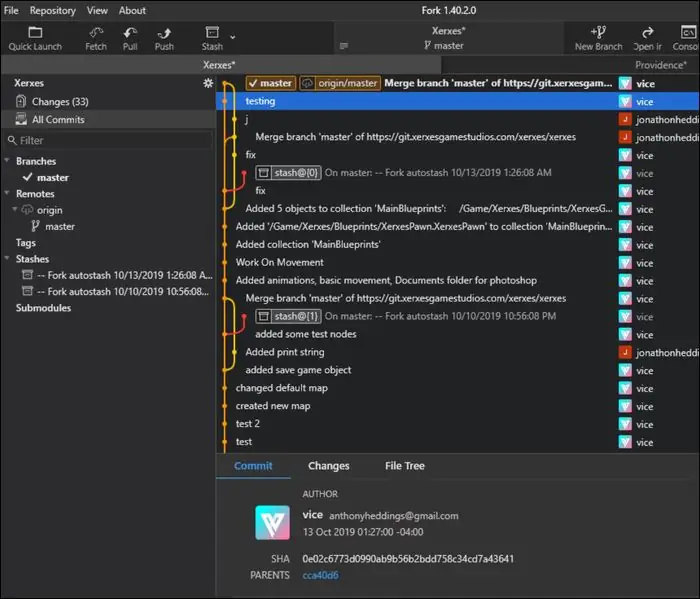
Task: Create a New Branch from the toolbar
Action: [598, 38]
